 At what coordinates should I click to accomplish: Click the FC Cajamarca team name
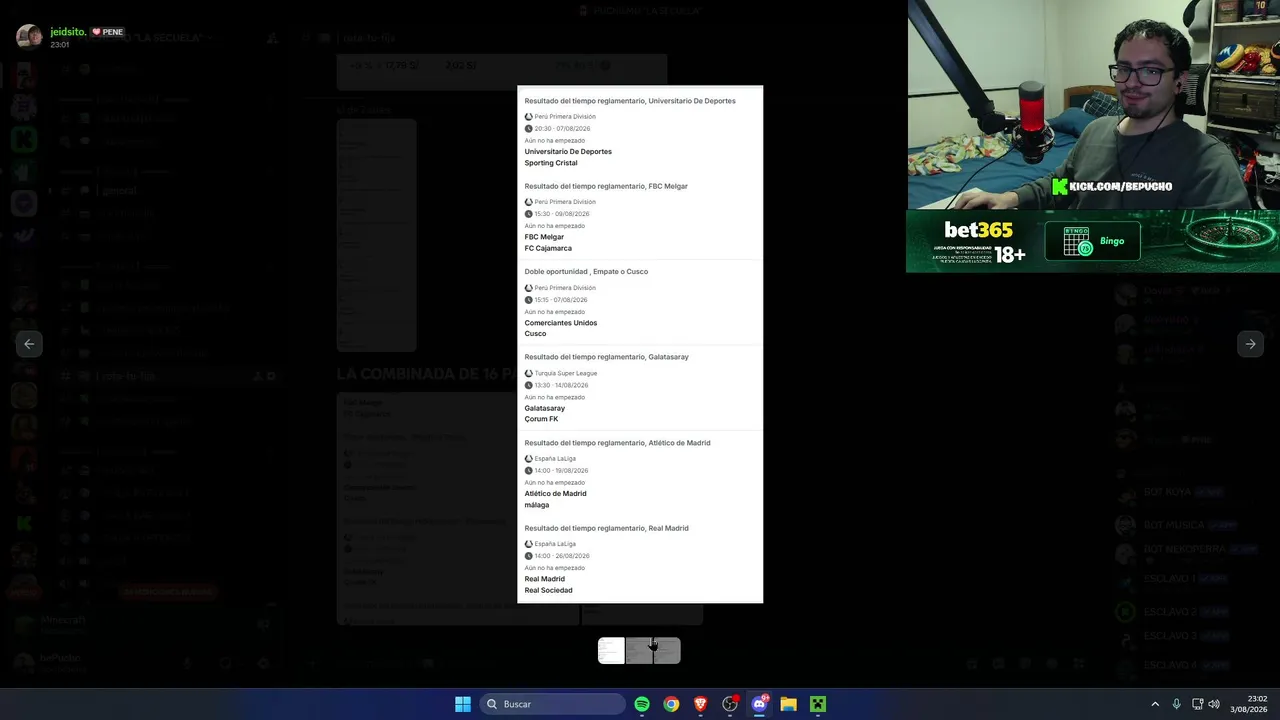click(548, 248)
